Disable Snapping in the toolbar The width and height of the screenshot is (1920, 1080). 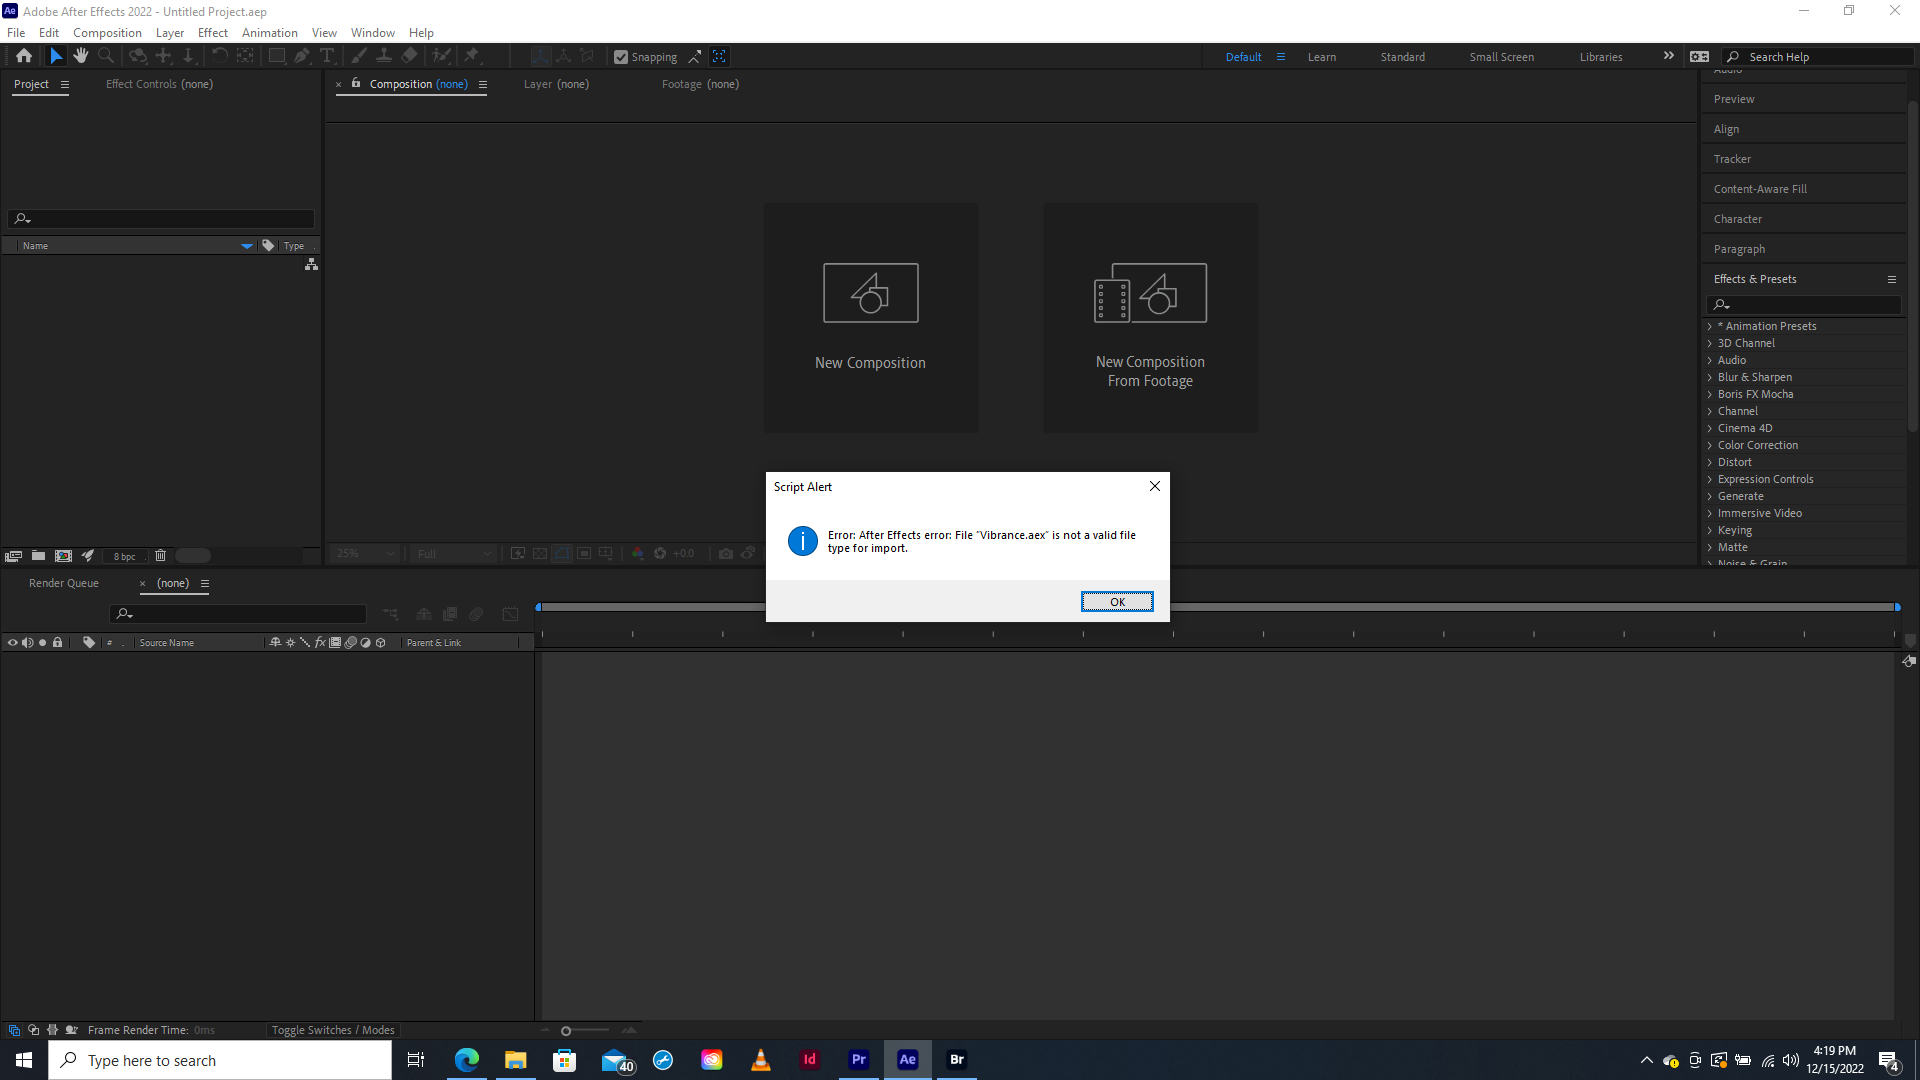coord(622,56)
